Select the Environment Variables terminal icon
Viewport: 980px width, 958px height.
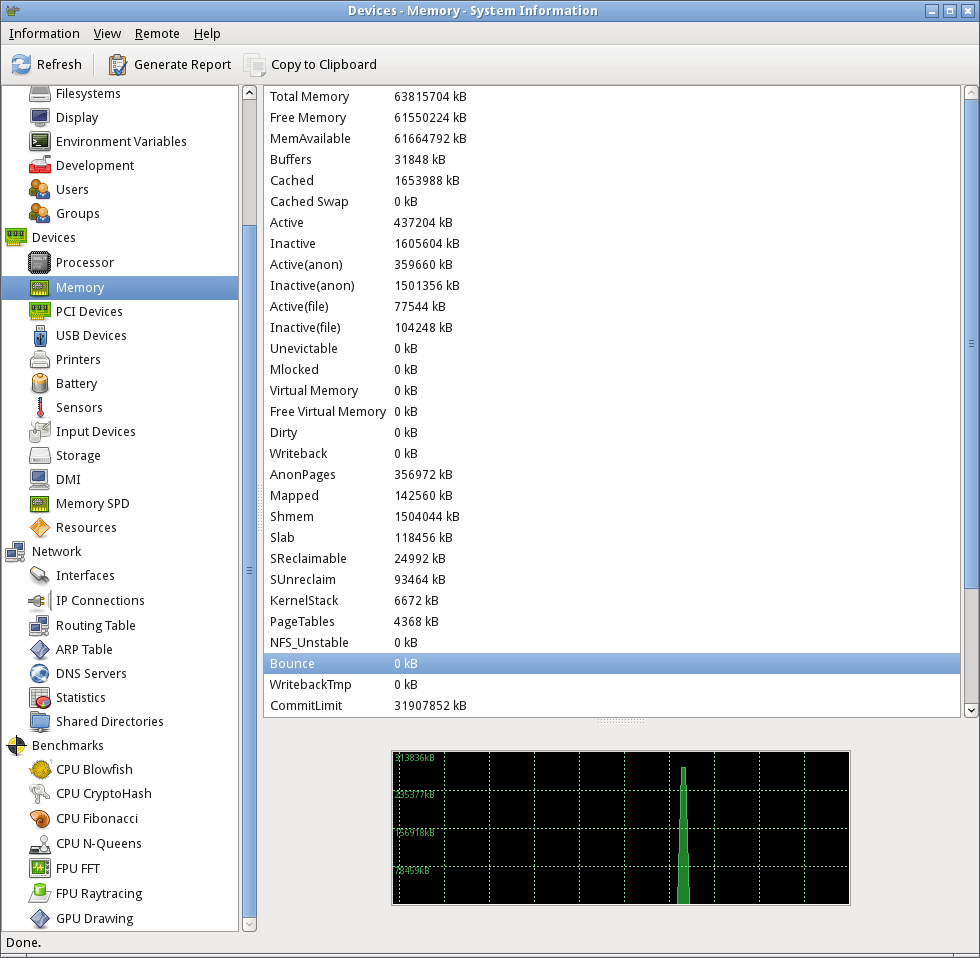pos(40,141)
